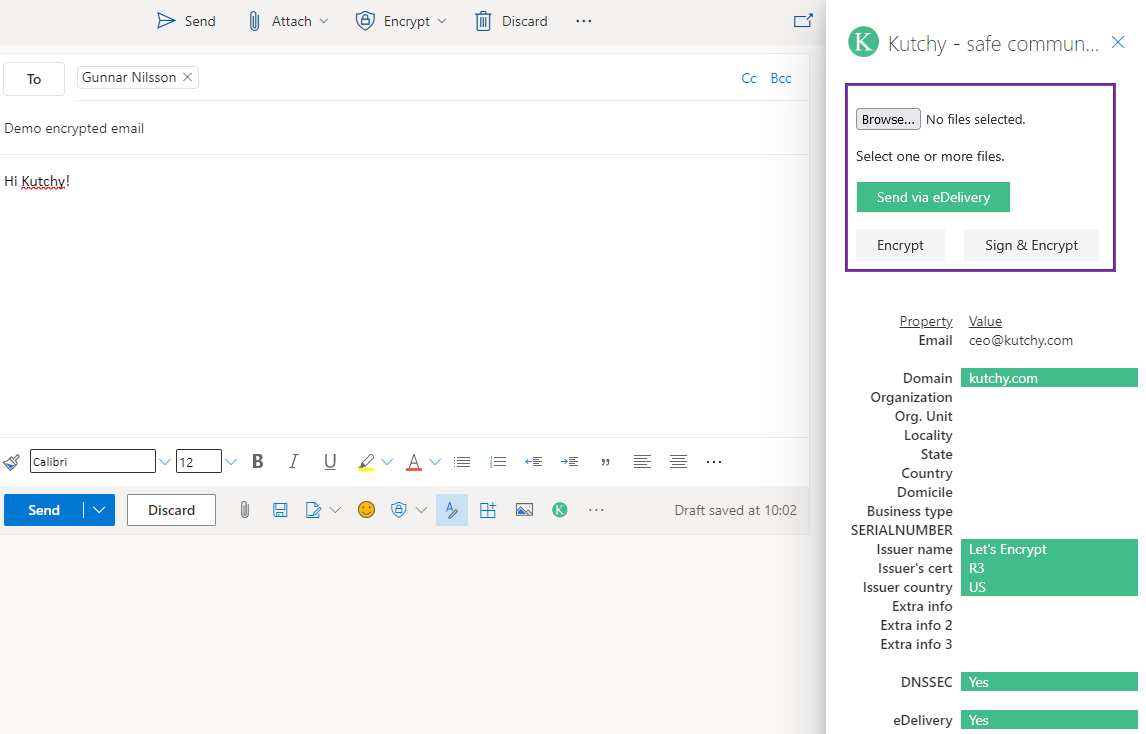
Task: Open the top toolbar more options ellipsis
Action: tap(583, 21)
